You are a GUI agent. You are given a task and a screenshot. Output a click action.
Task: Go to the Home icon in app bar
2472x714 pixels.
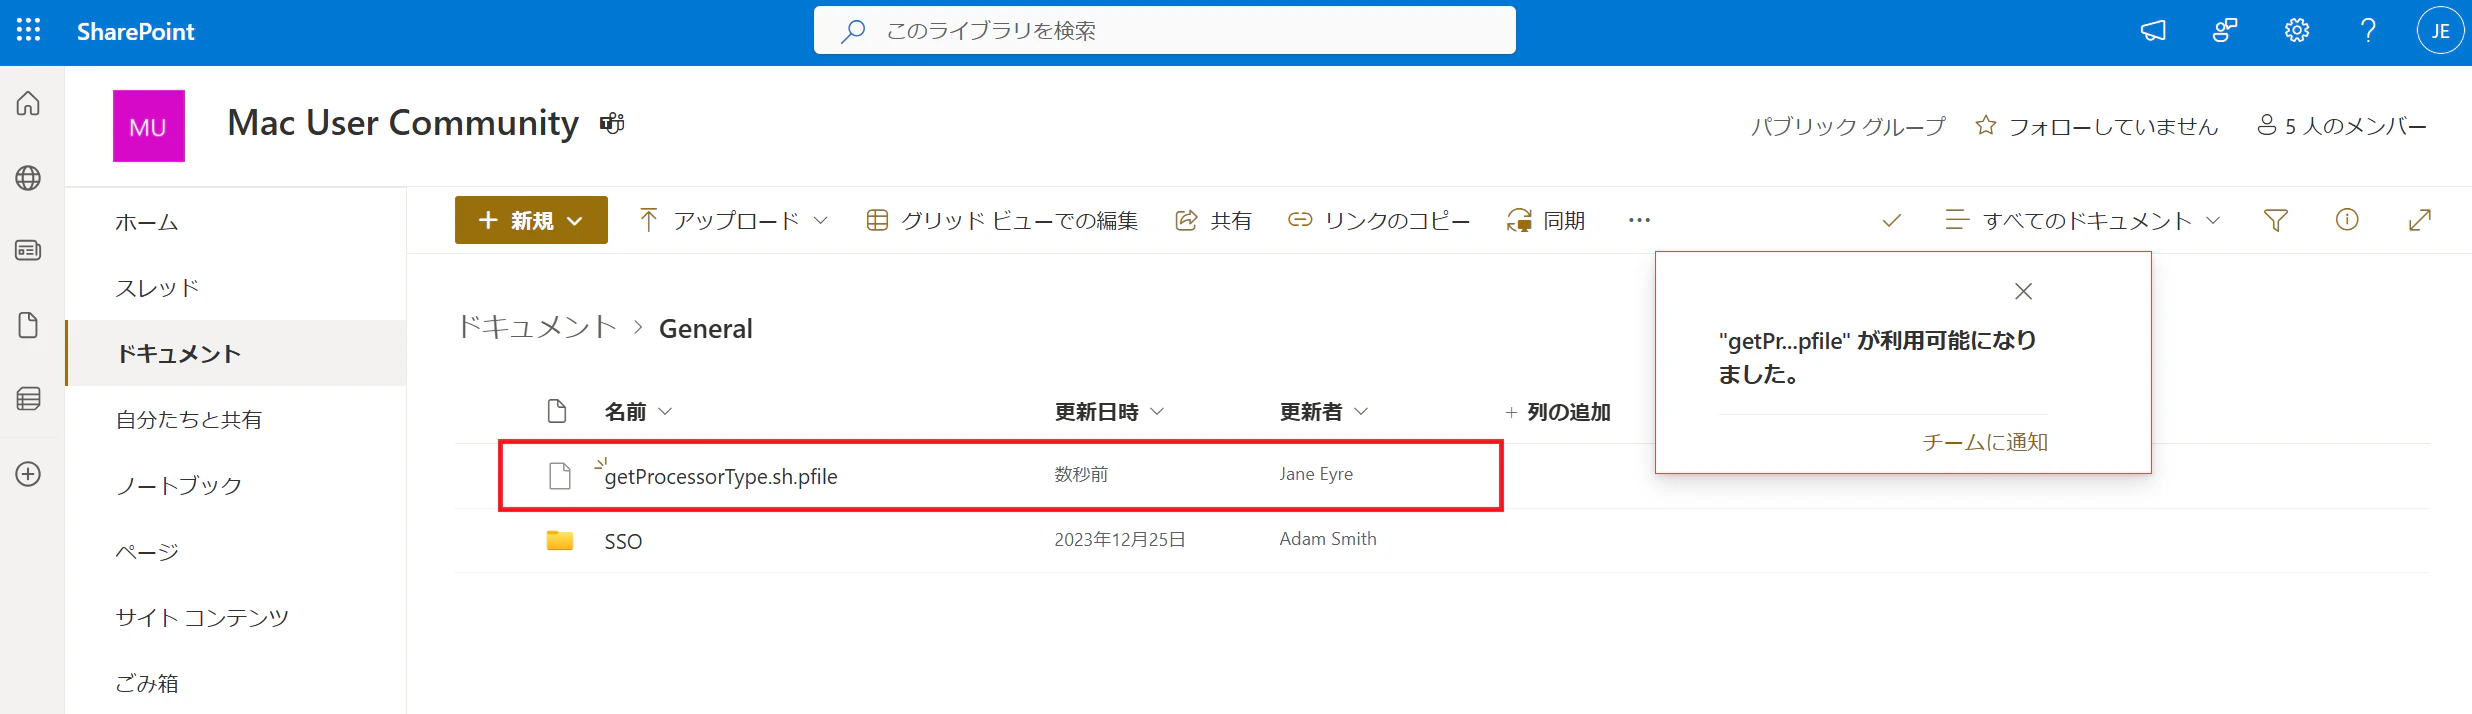pyautogui.click(x=28, y=103)
